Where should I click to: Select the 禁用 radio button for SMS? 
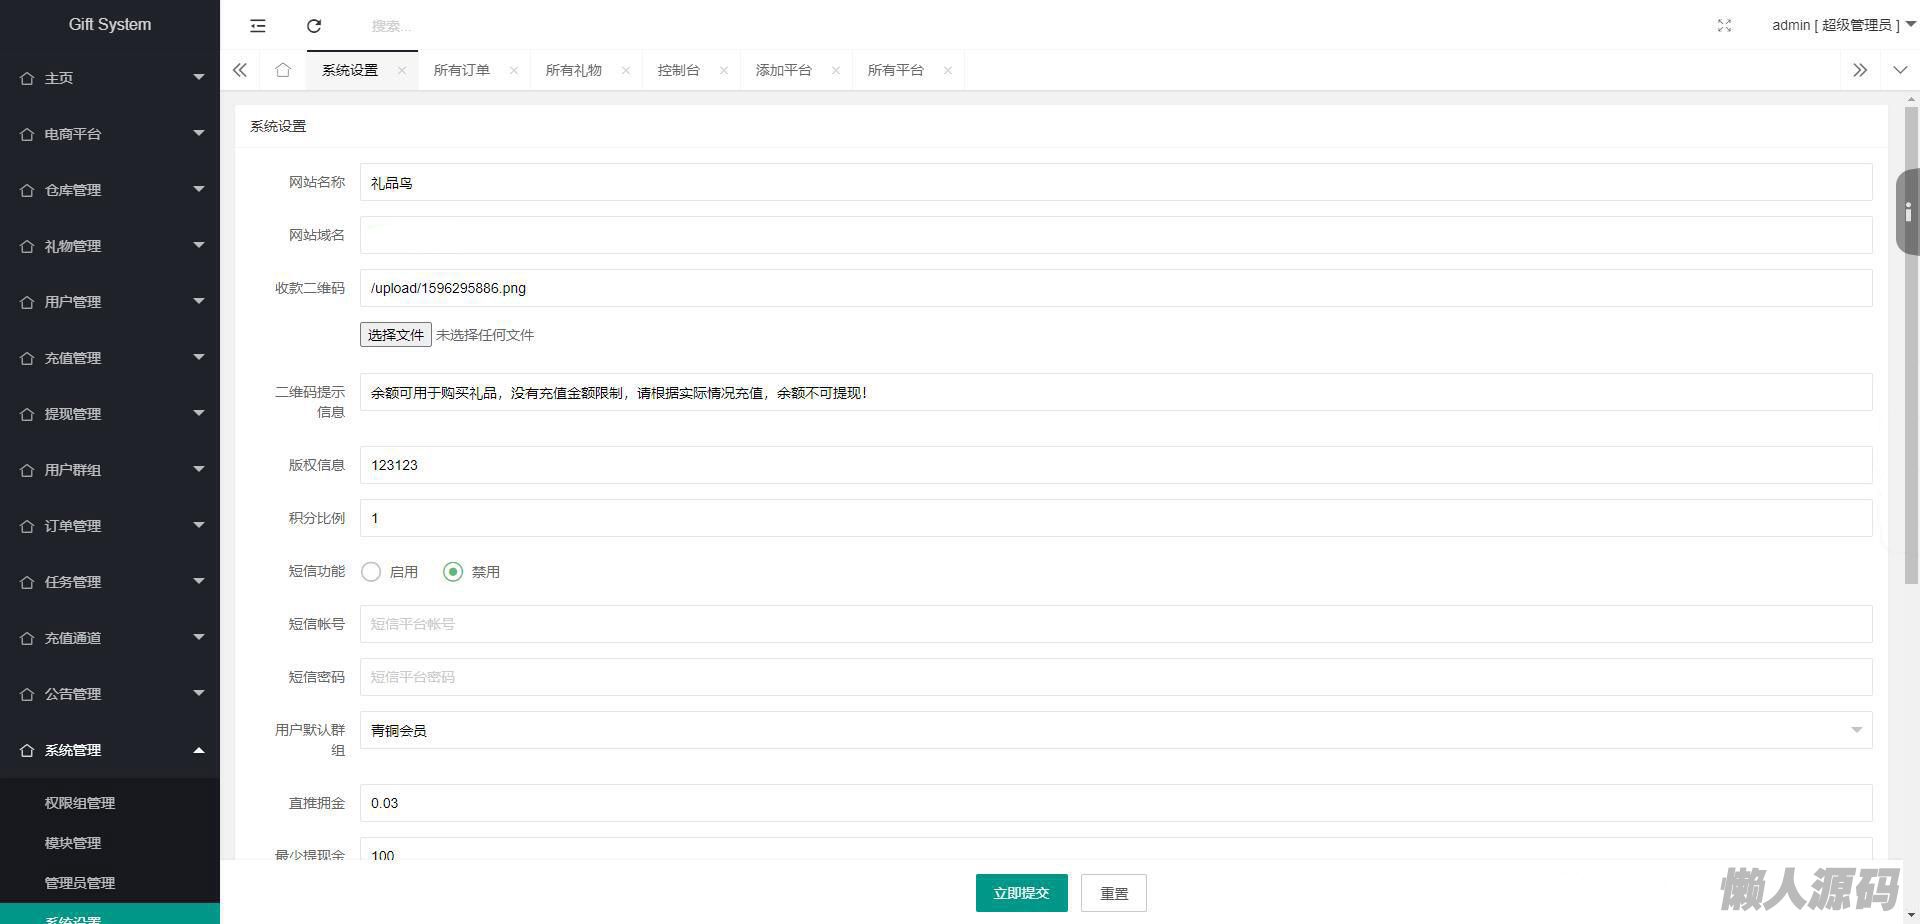click(453, 572)
